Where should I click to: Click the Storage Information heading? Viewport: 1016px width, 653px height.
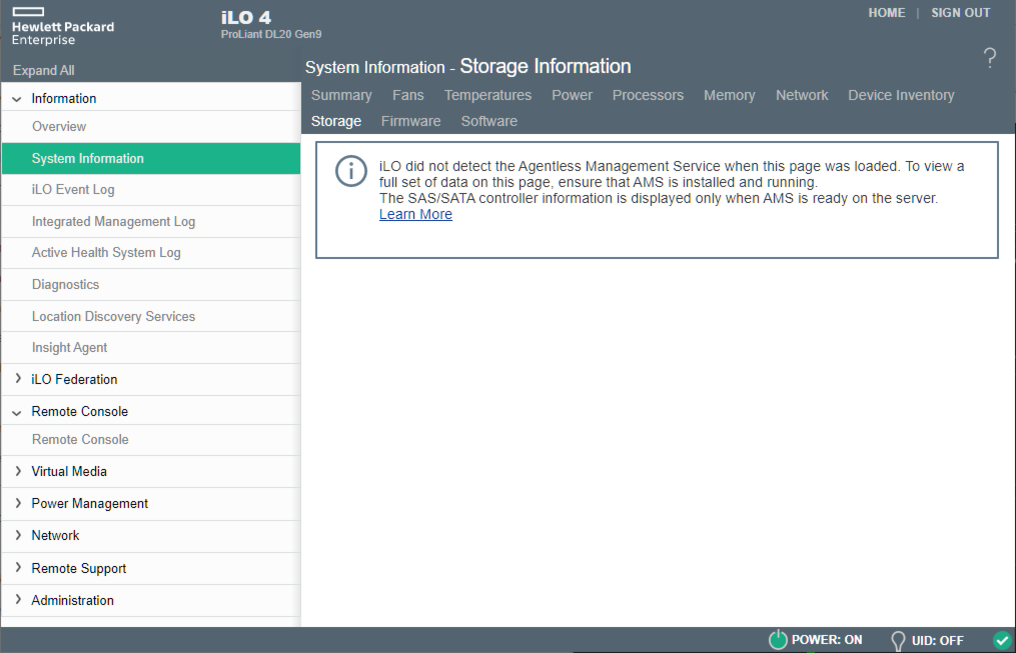point(545,67)
